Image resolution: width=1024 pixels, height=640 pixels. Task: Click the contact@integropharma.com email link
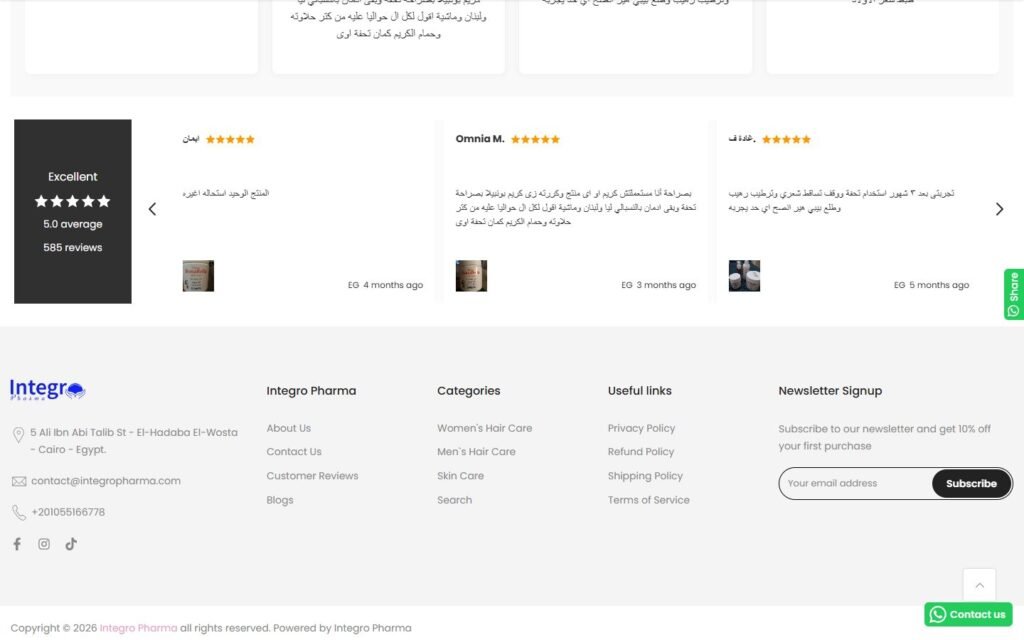tap(106, 481)
